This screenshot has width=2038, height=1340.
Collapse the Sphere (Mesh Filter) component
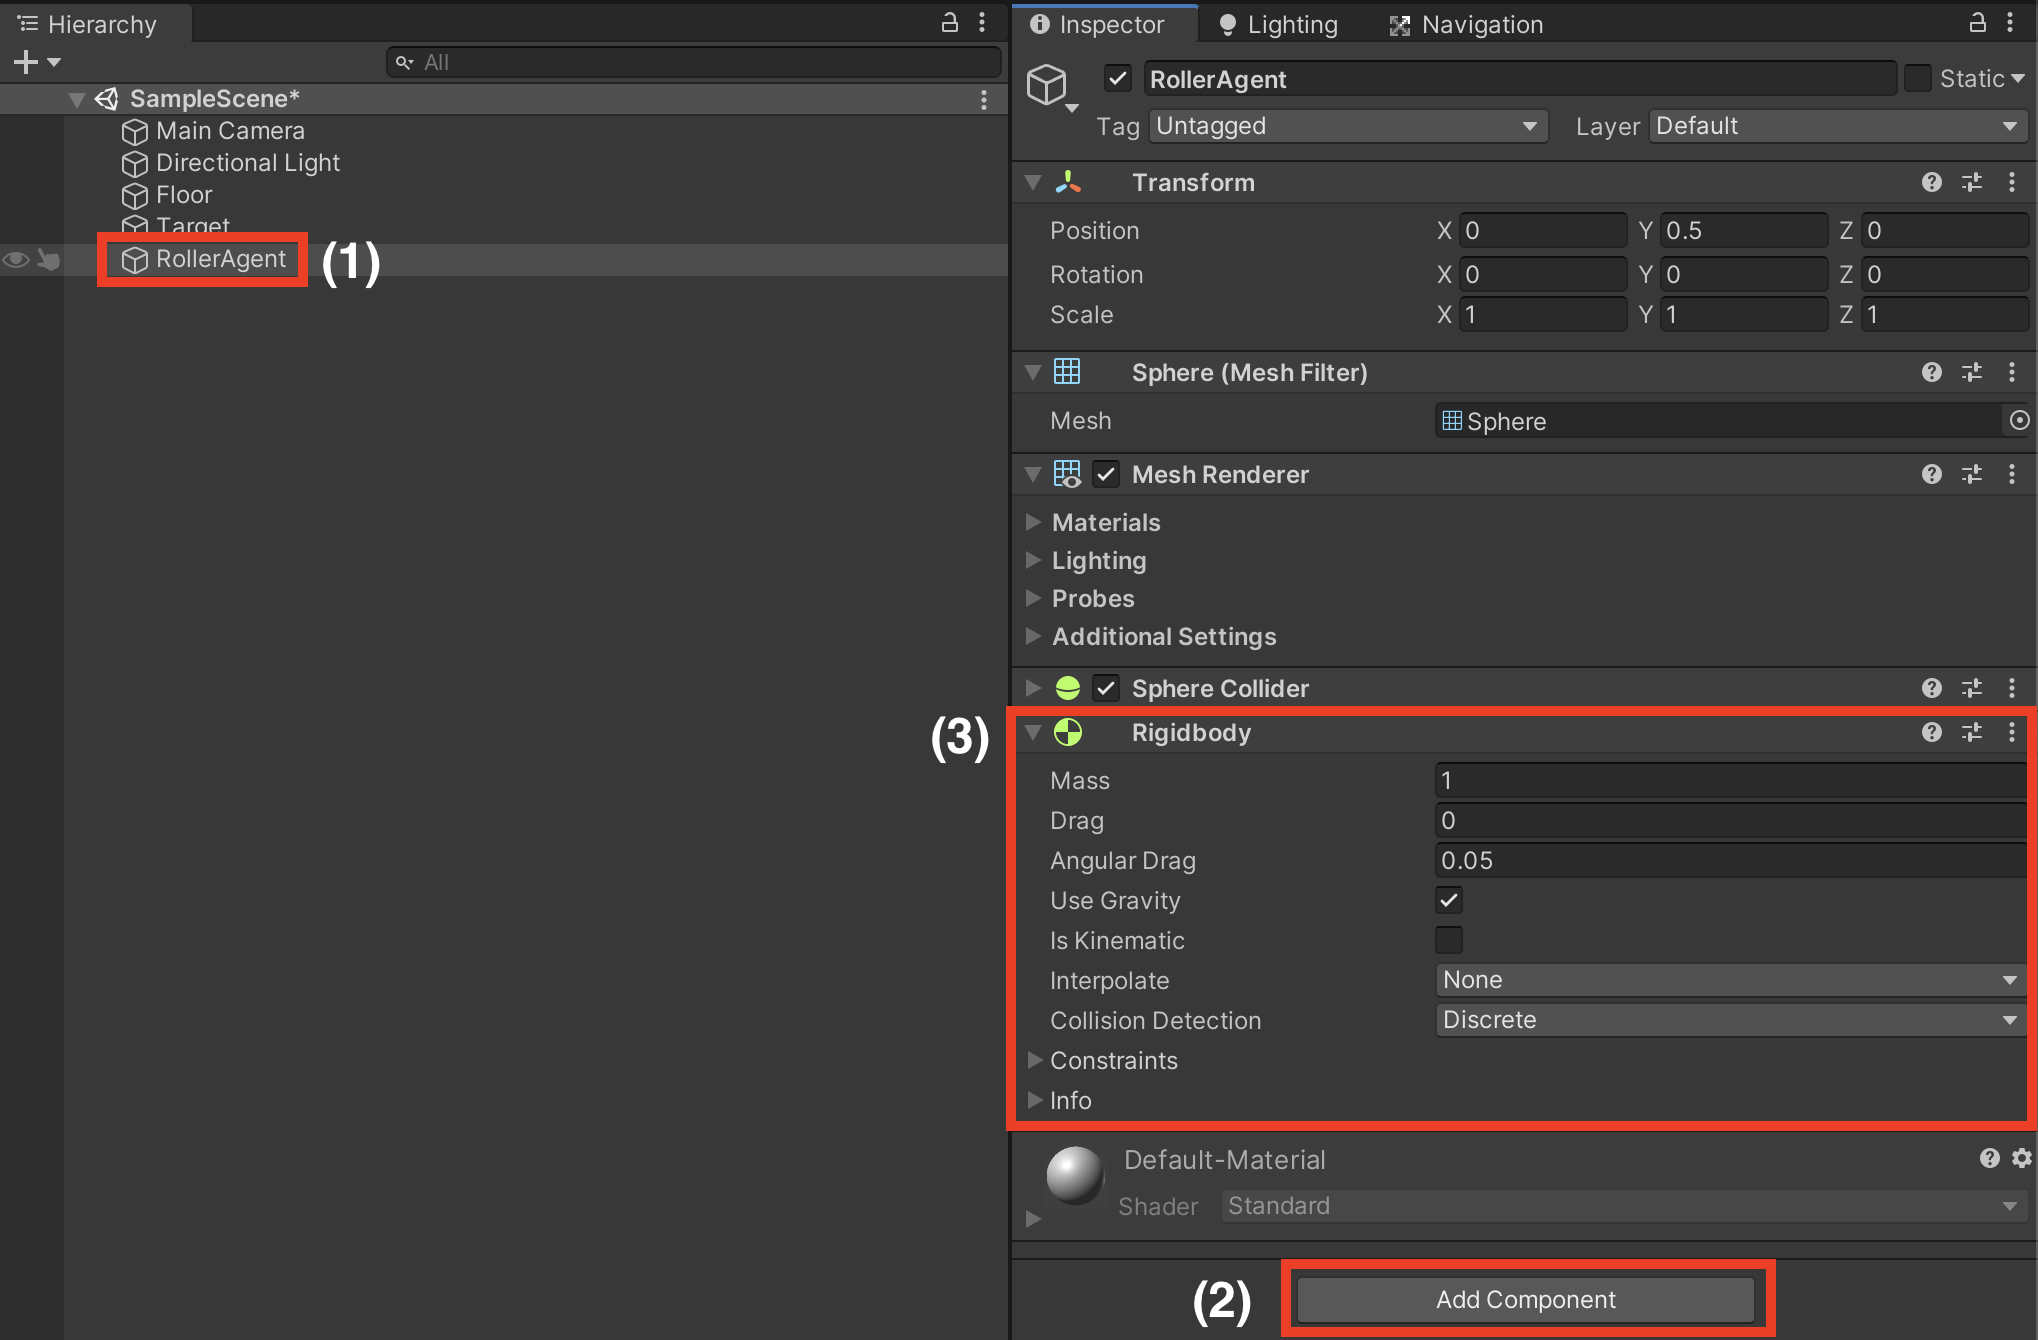pos(1033,373)
